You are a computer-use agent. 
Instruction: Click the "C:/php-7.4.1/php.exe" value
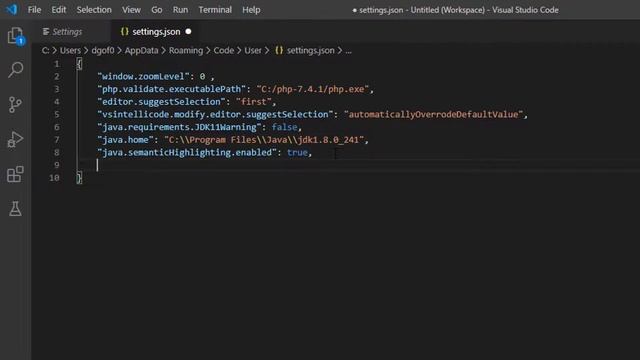coord(313,89)
